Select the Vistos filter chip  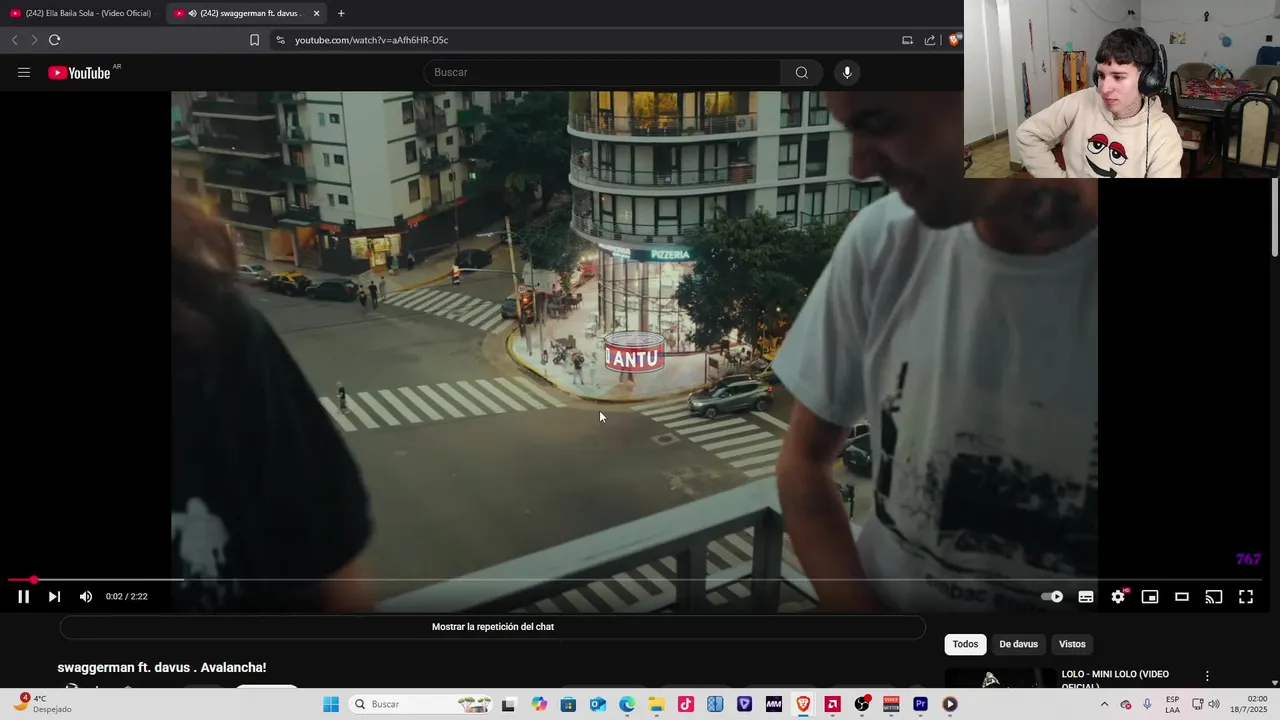coord(1072,644)
